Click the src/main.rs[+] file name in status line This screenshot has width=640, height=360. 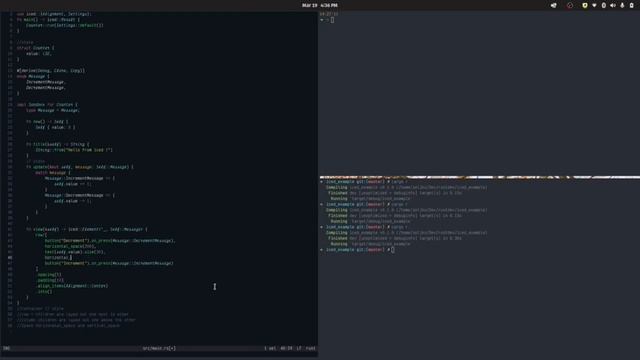(x=159, y=348)
